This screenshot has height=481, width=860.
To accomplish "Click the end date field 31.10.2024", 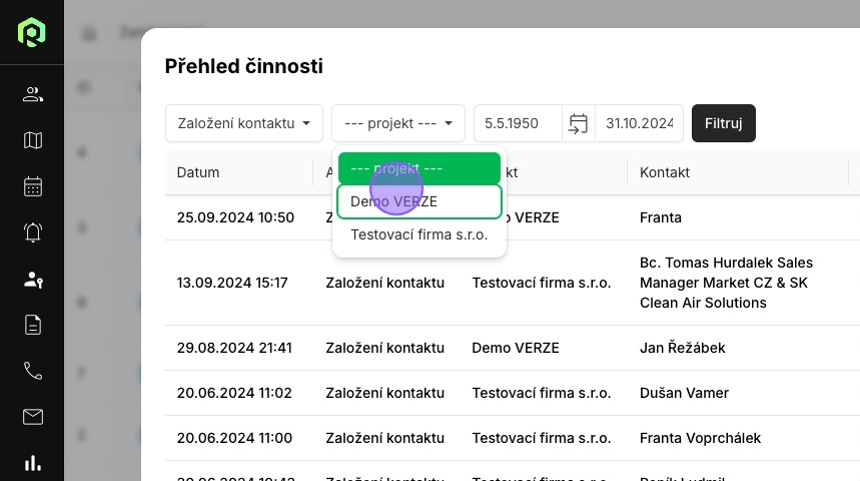I will point(640,123).
